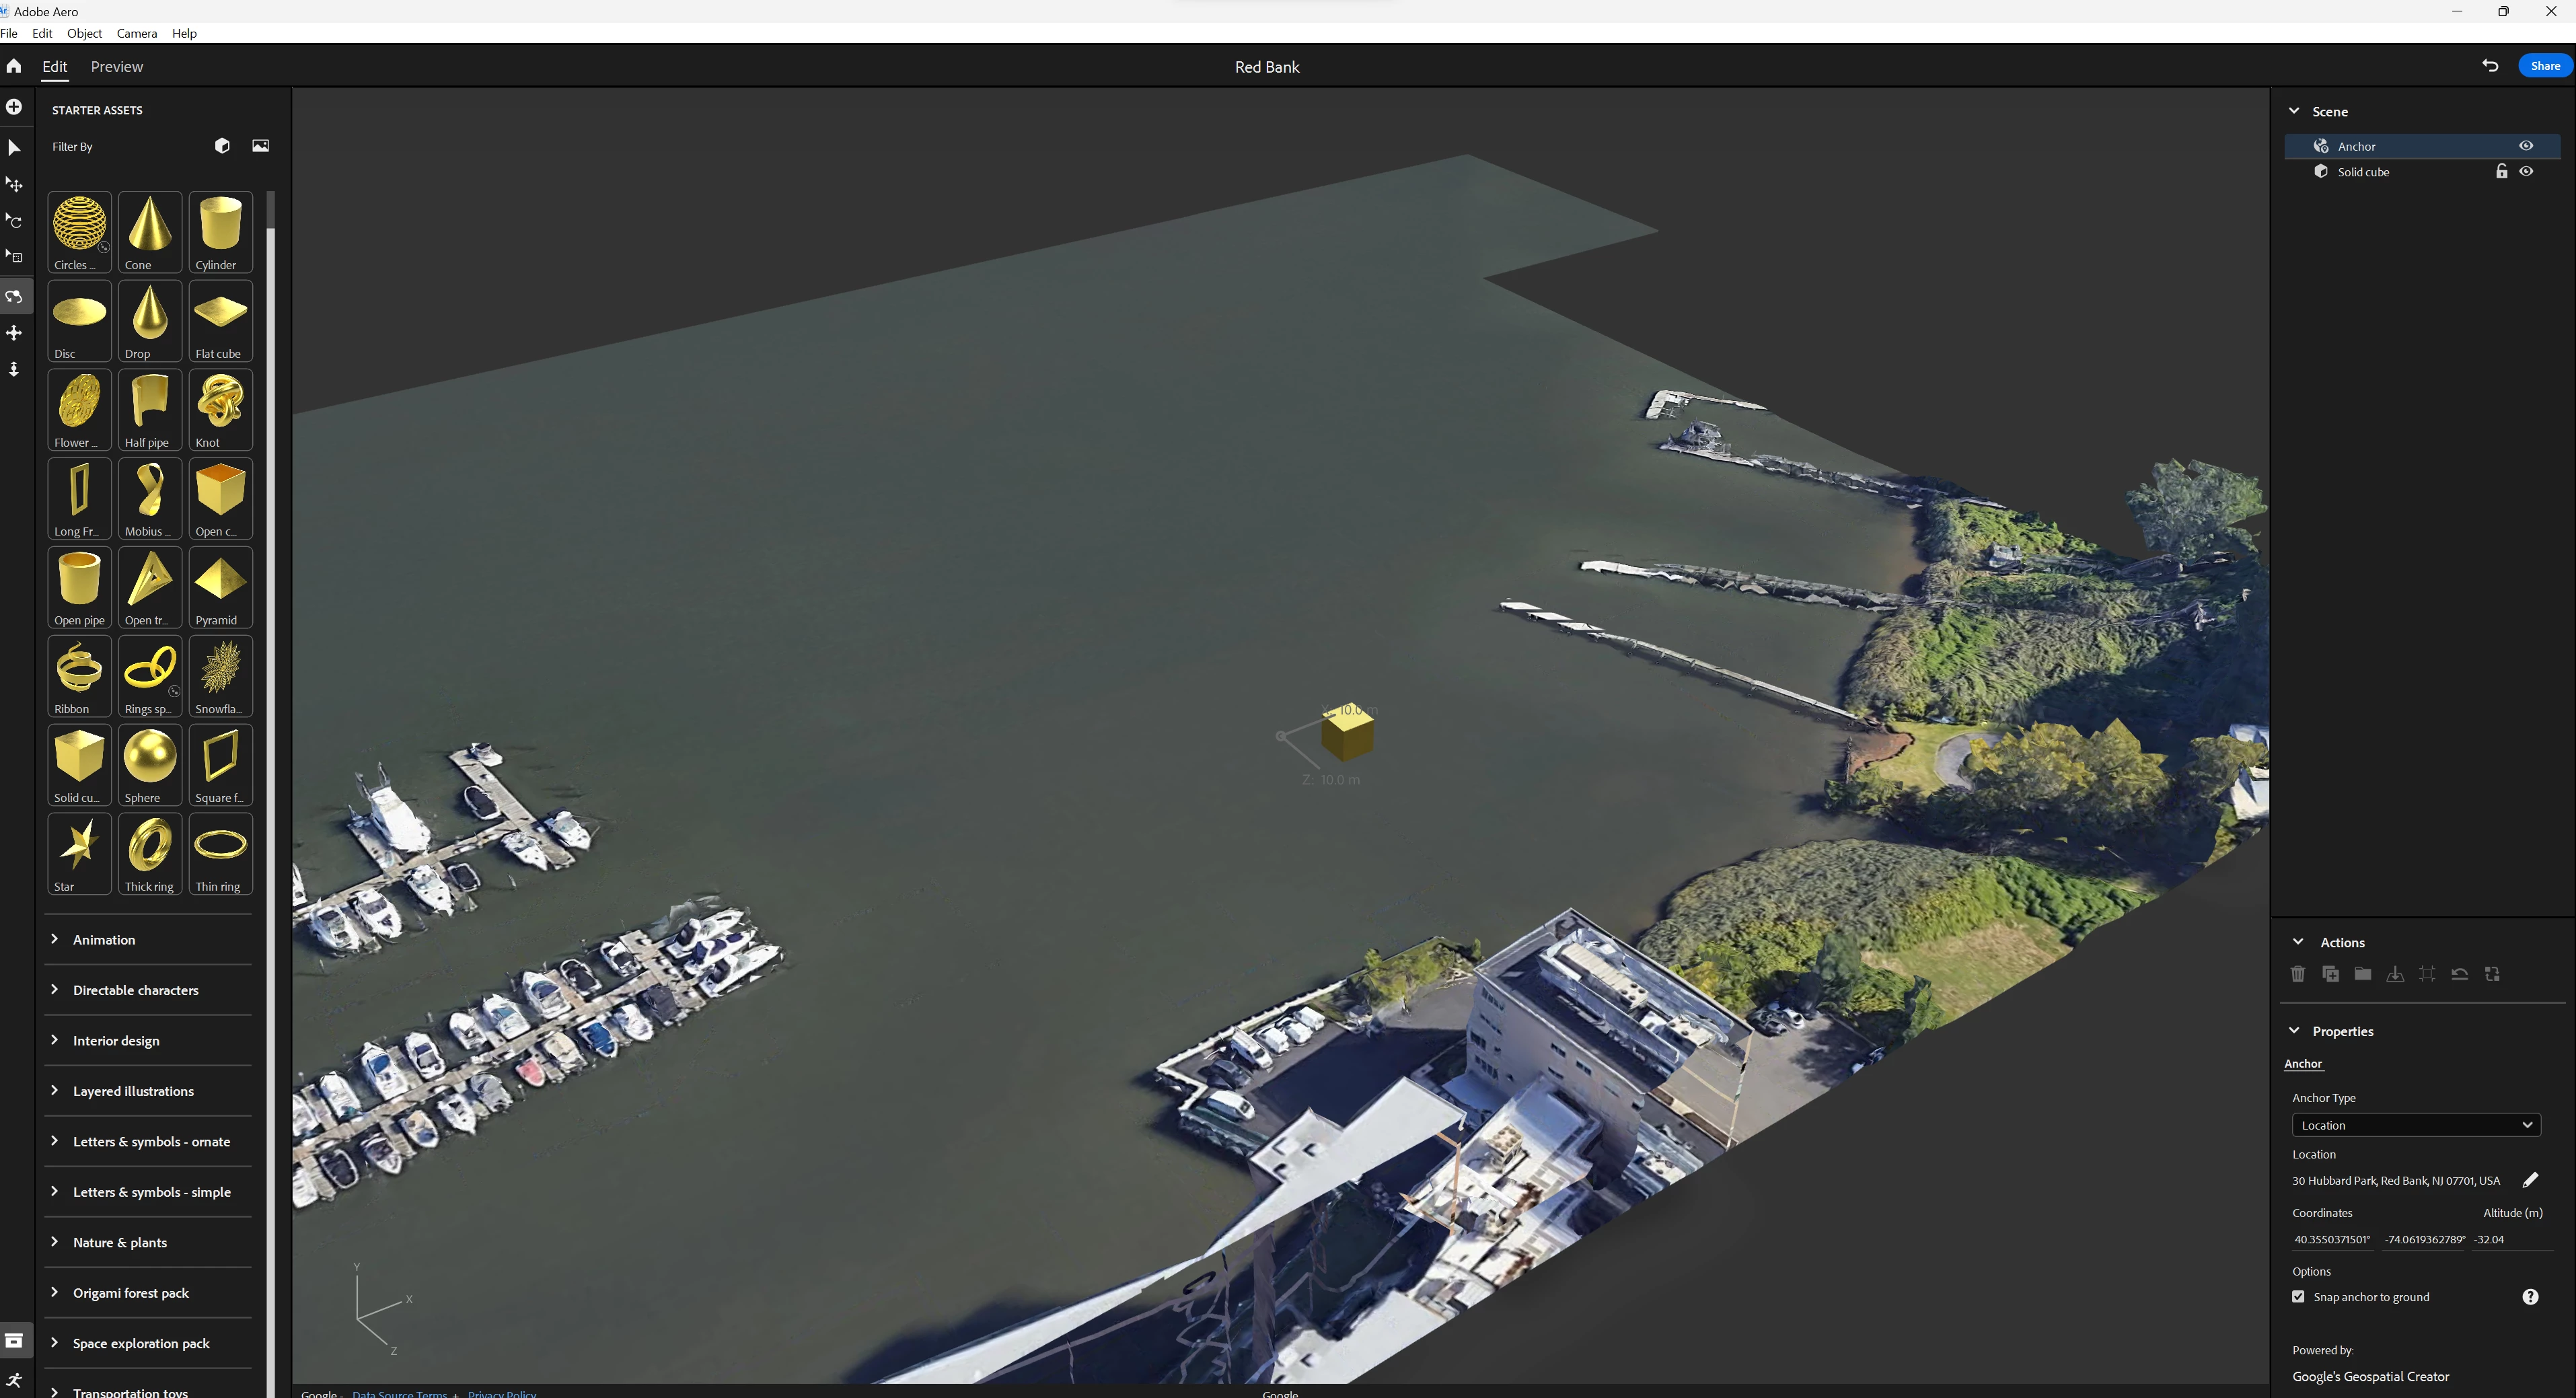
Task: Filter starter assets by 3D objects
Action: (222, 146)
